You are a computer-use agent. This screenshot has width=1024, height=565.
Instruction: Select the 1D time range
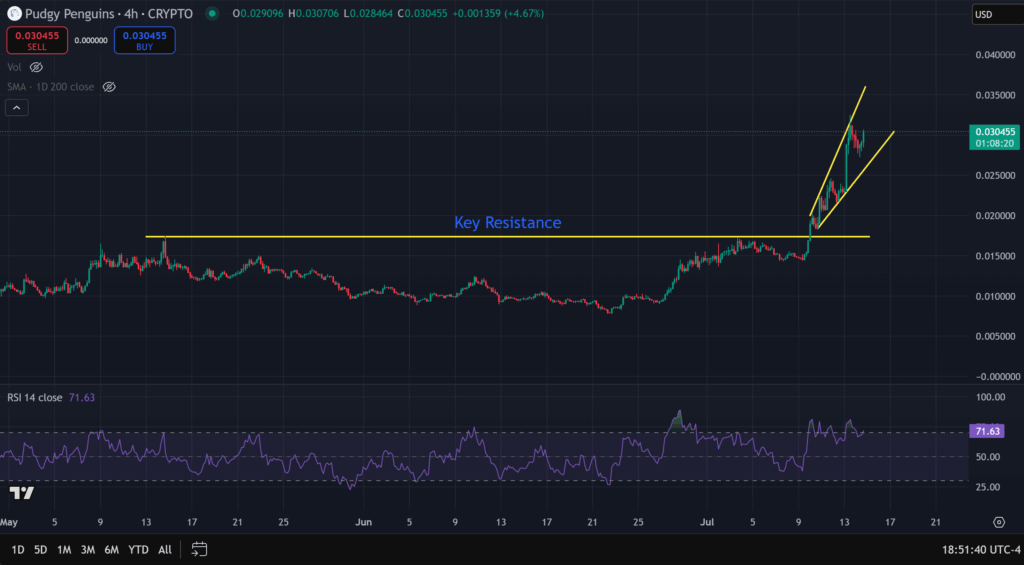[x=18, y=549]
